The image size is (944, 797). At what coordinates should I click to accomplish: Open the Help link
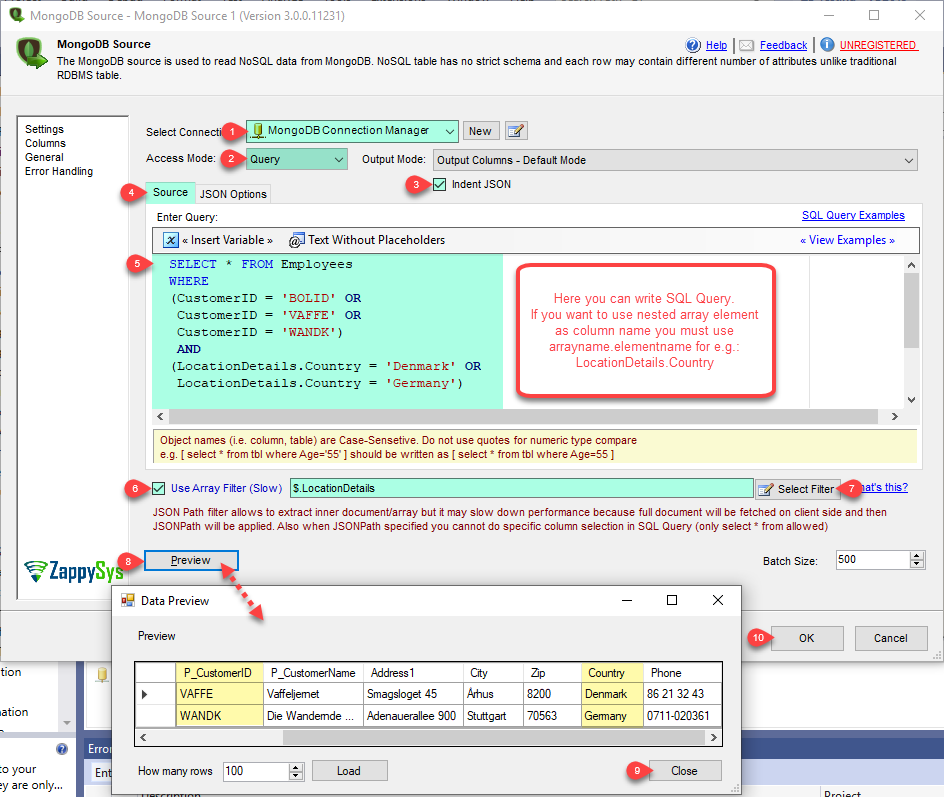[716, 45]
